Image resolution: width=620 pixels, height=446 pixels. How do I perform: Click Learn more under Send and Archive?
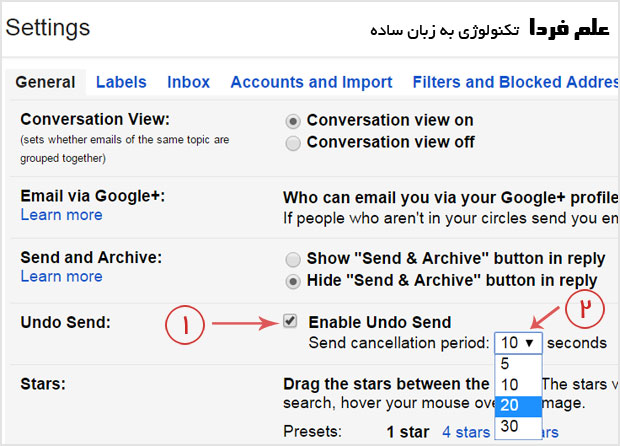[x=61, y=276]
